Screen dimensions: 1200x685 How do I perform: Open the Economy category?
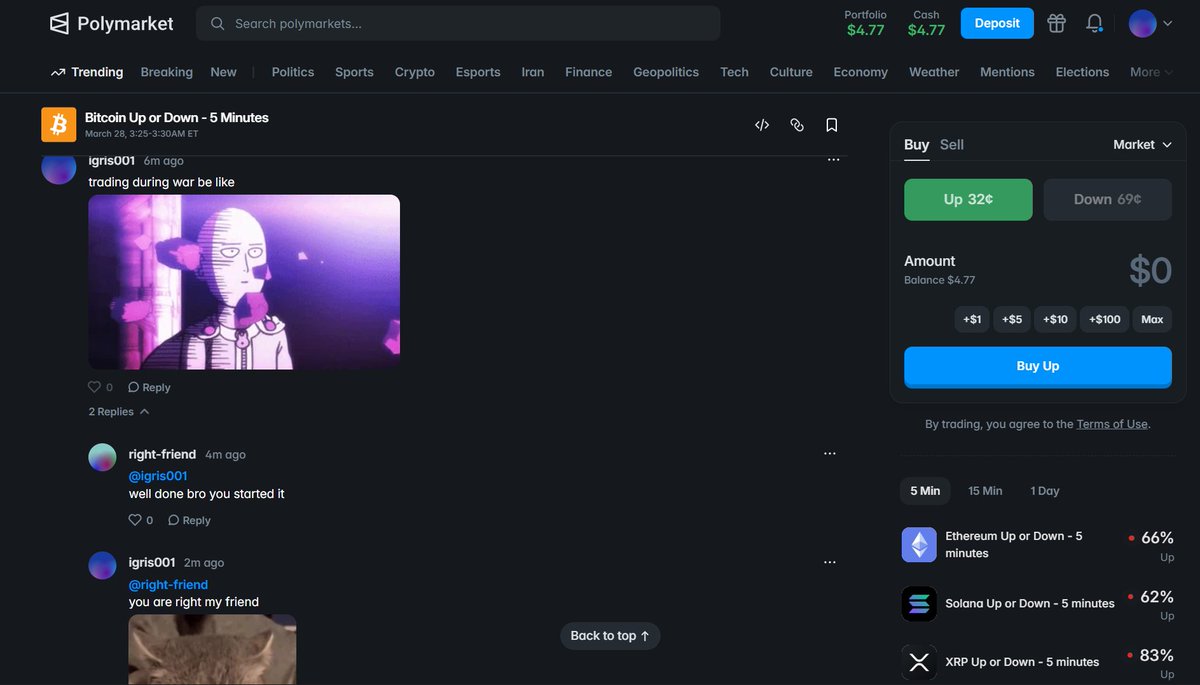861,72
